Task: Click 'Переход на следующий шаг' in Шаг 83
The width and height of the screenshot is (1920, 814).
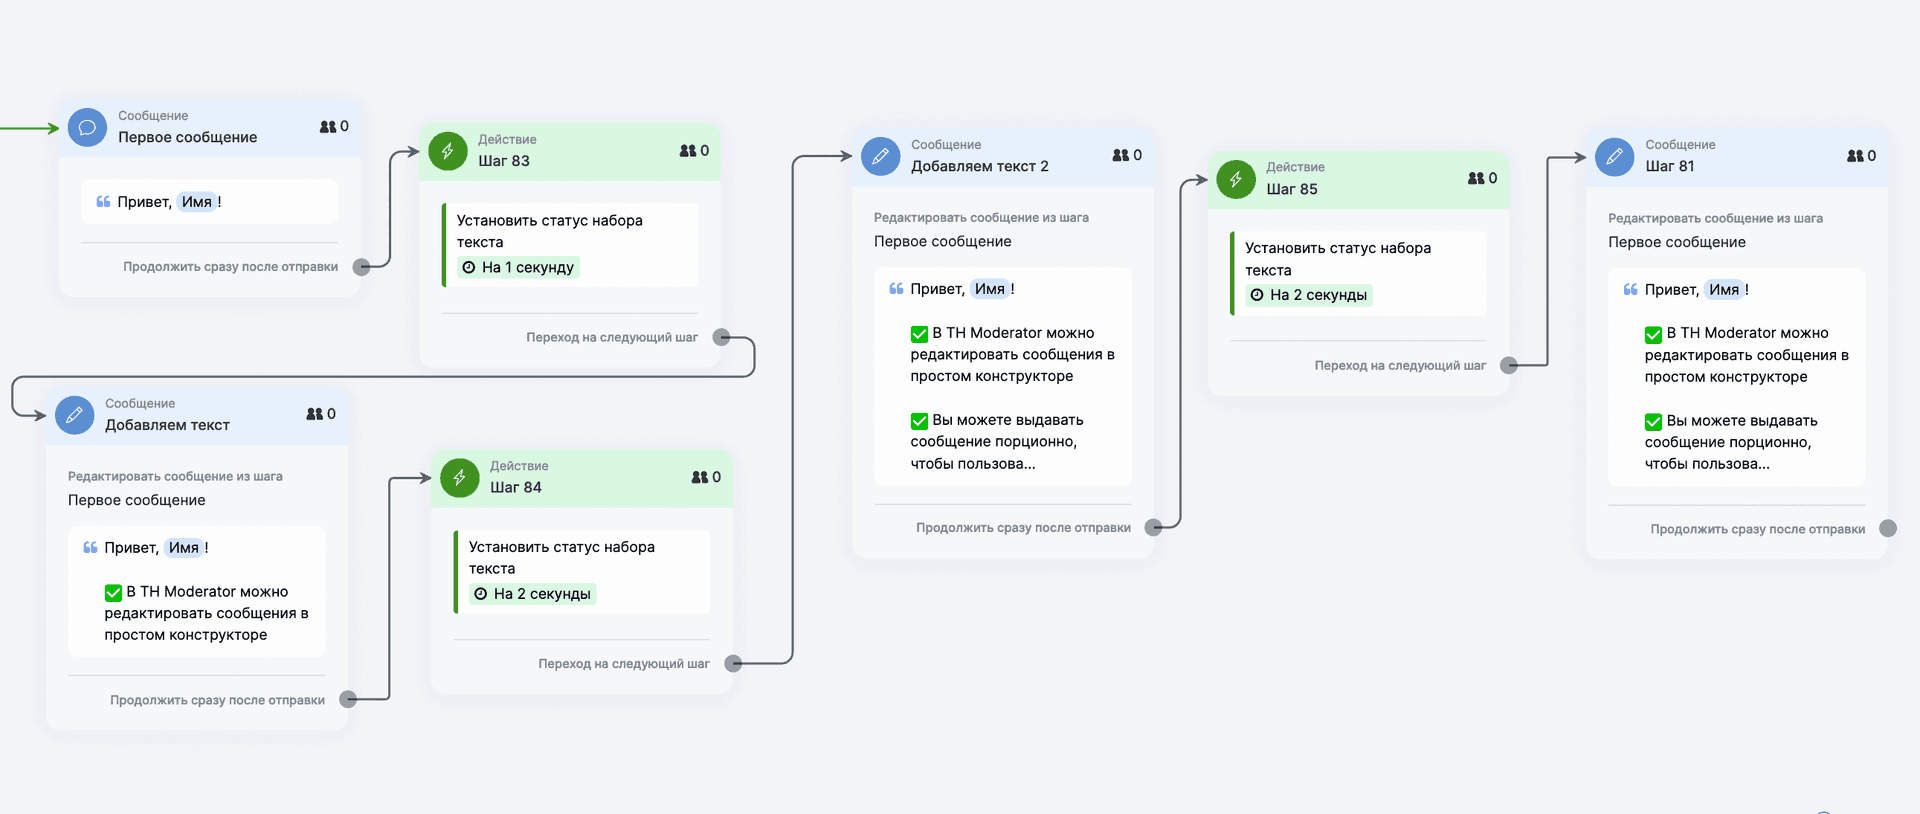Action: pos(612,338)
